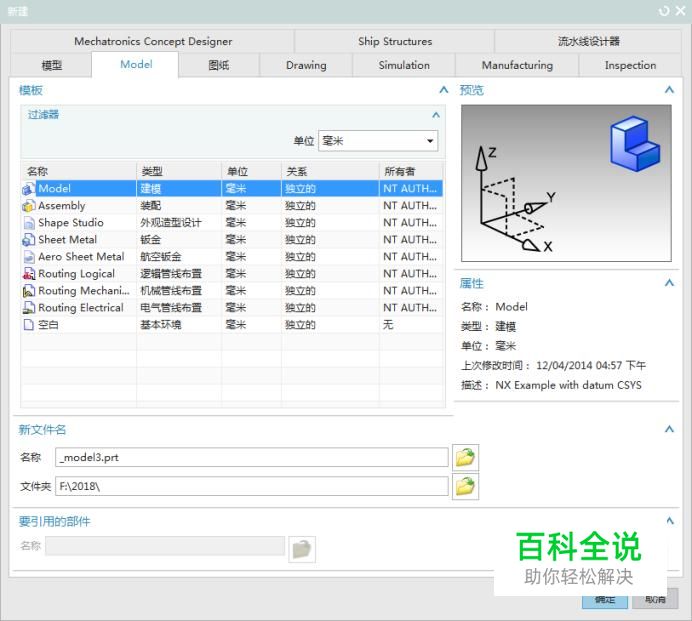Collapse the 过滤器 filter section
Image resolution: width=692 pixels, height=621 pixels.
point(436,115)
